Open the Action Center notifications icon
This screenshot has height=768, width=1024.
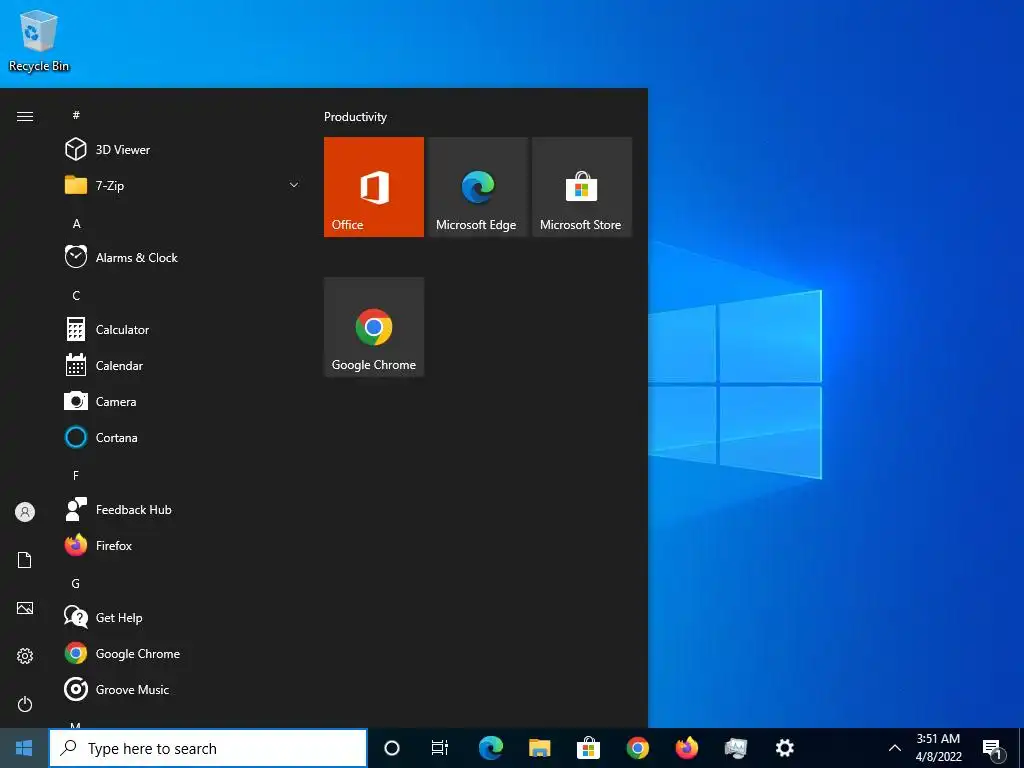[992, 748]
